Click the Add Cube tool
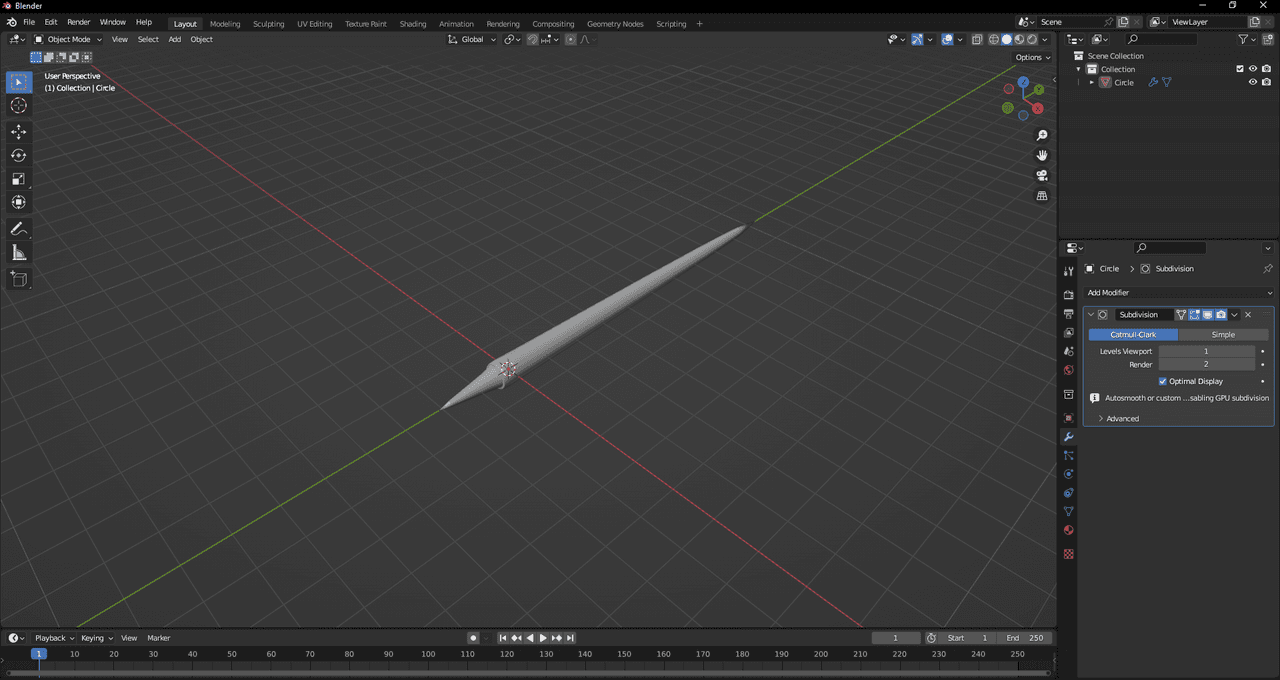This screenshot has height=680, width=1280. (x=19, y=279)
